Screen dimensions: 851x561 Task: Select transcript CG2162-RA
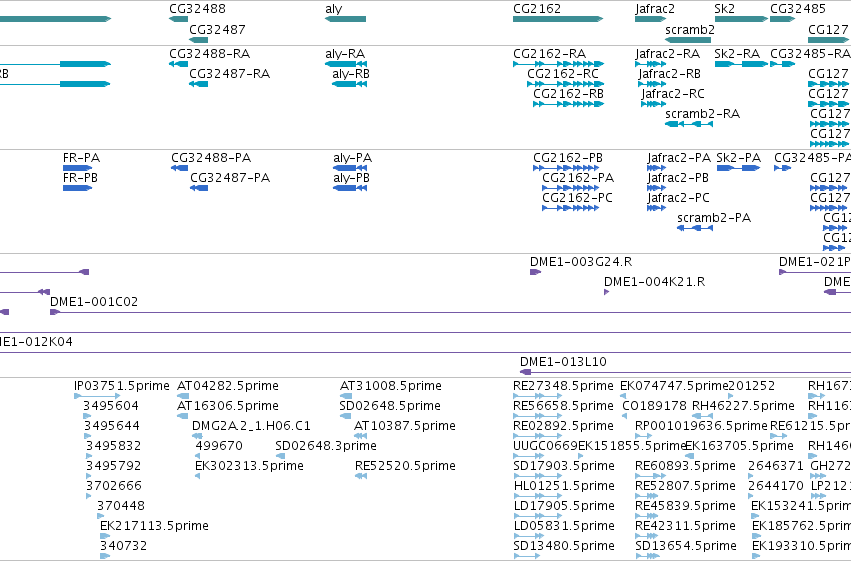(558, 64)
